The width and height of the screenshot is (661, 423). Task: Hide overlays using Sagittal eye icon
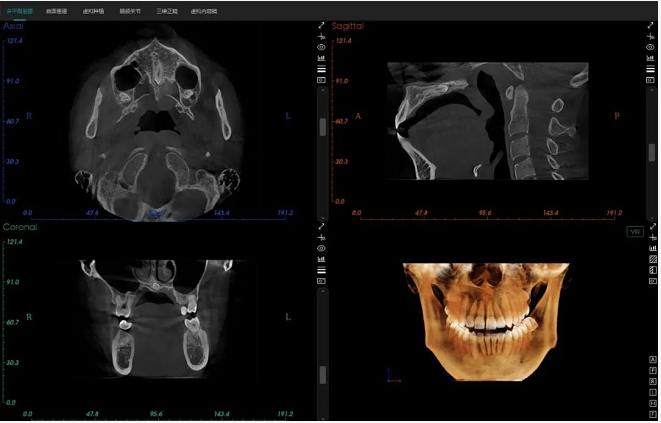tap(652, 47)
